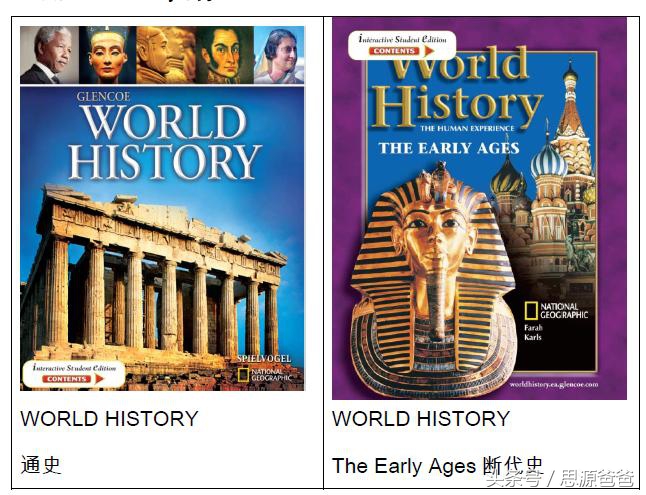This screenshot has width=646, height=495.
Task: Click the SPIELVOGEL author name
Action: pyautogui.click(x=264, y=359)
